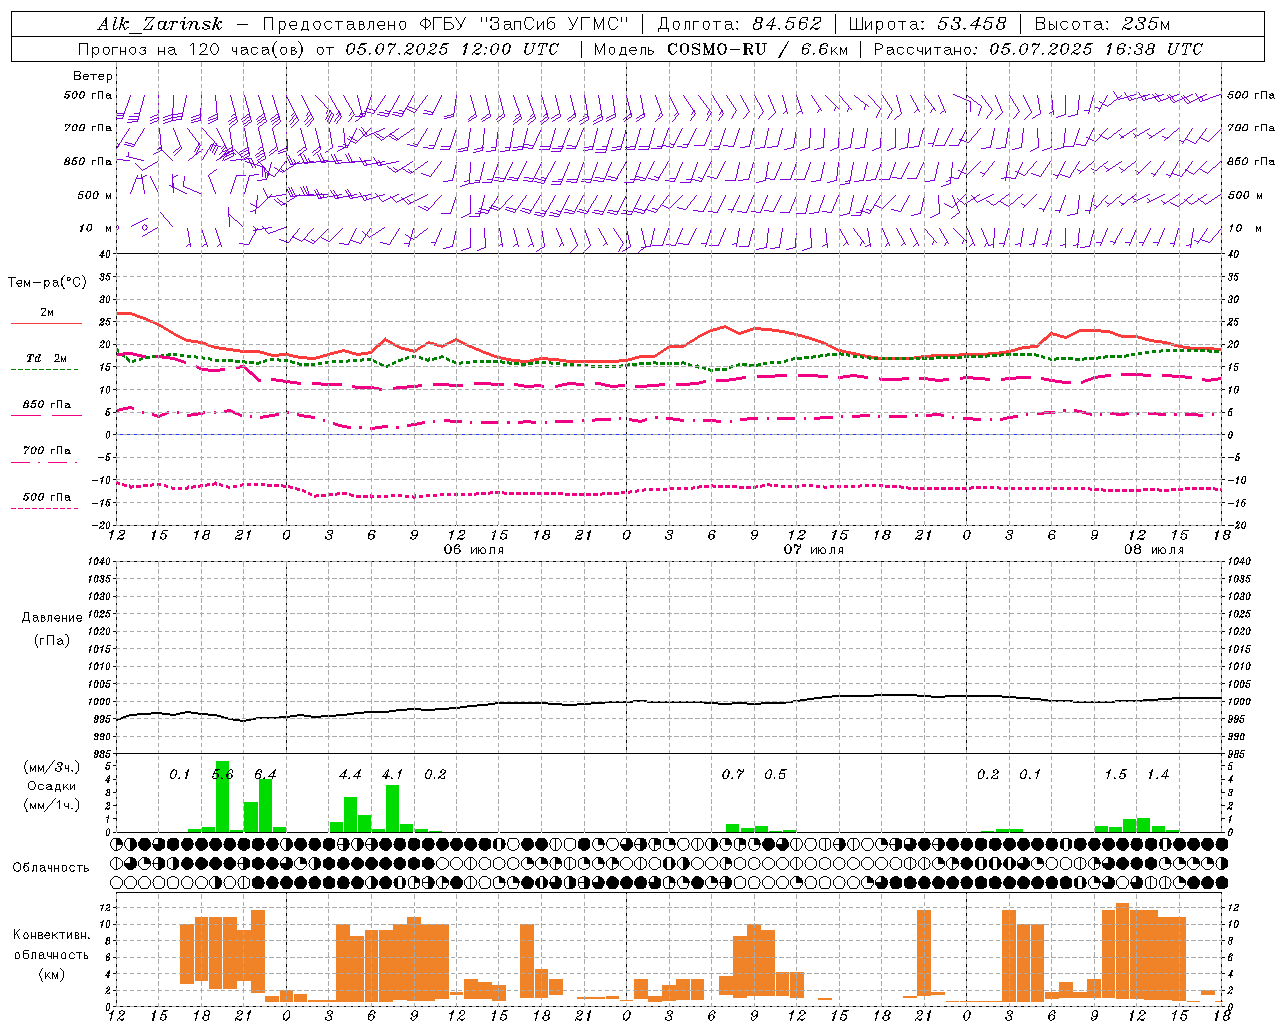
Task: Click the (мм/3ч.) precipitation unit label
Action: pyautogui.click(x=51, y=767)
